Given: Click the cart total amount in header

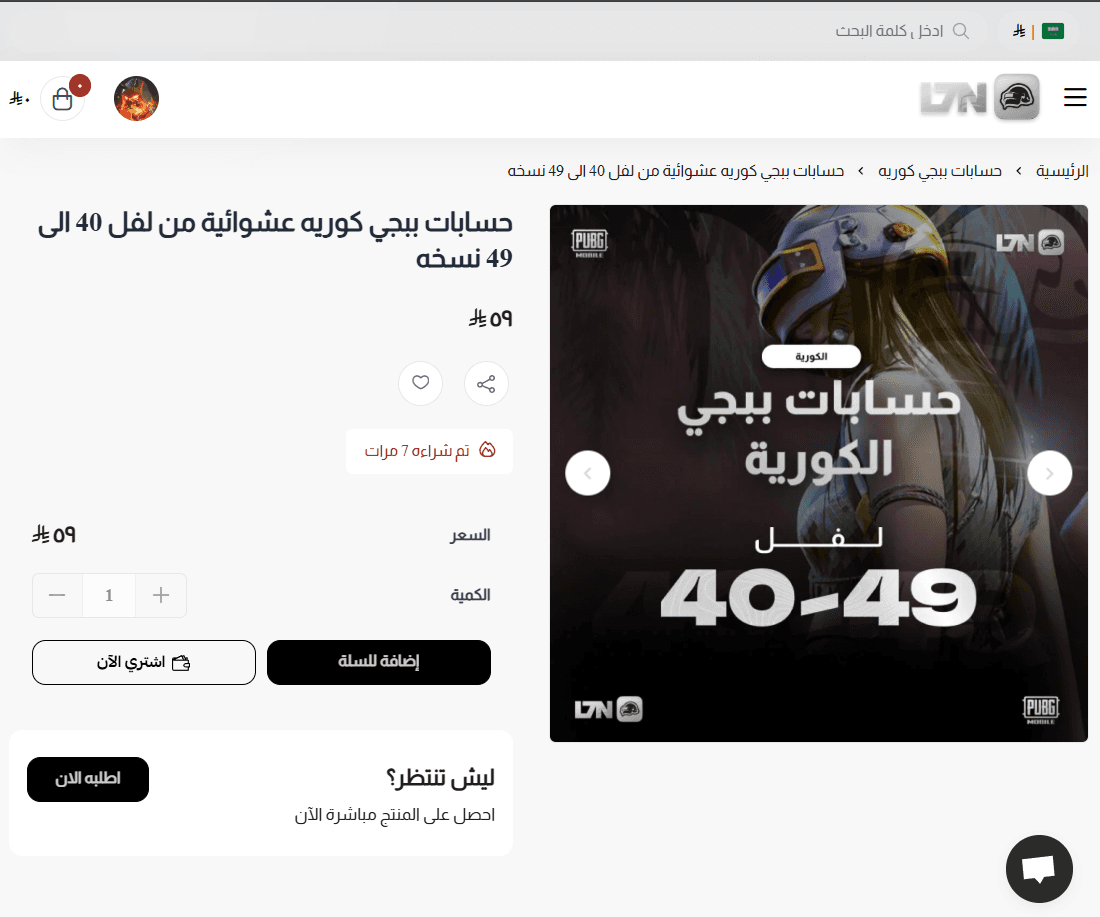Looking at the screenshot, I should [x=19, y=99].
